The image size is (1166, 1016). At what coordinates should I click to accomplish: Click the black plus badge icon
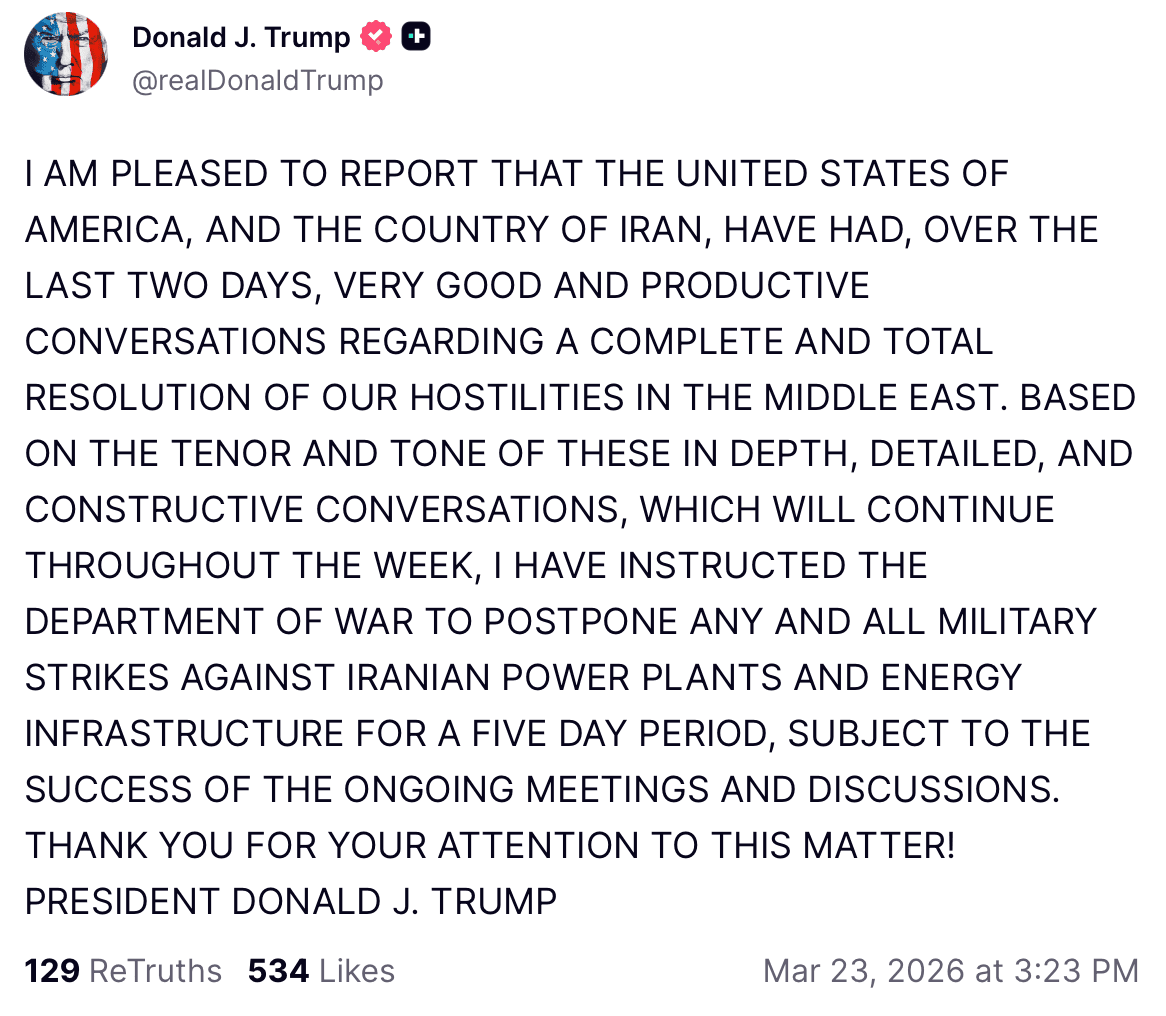point(415,38)
